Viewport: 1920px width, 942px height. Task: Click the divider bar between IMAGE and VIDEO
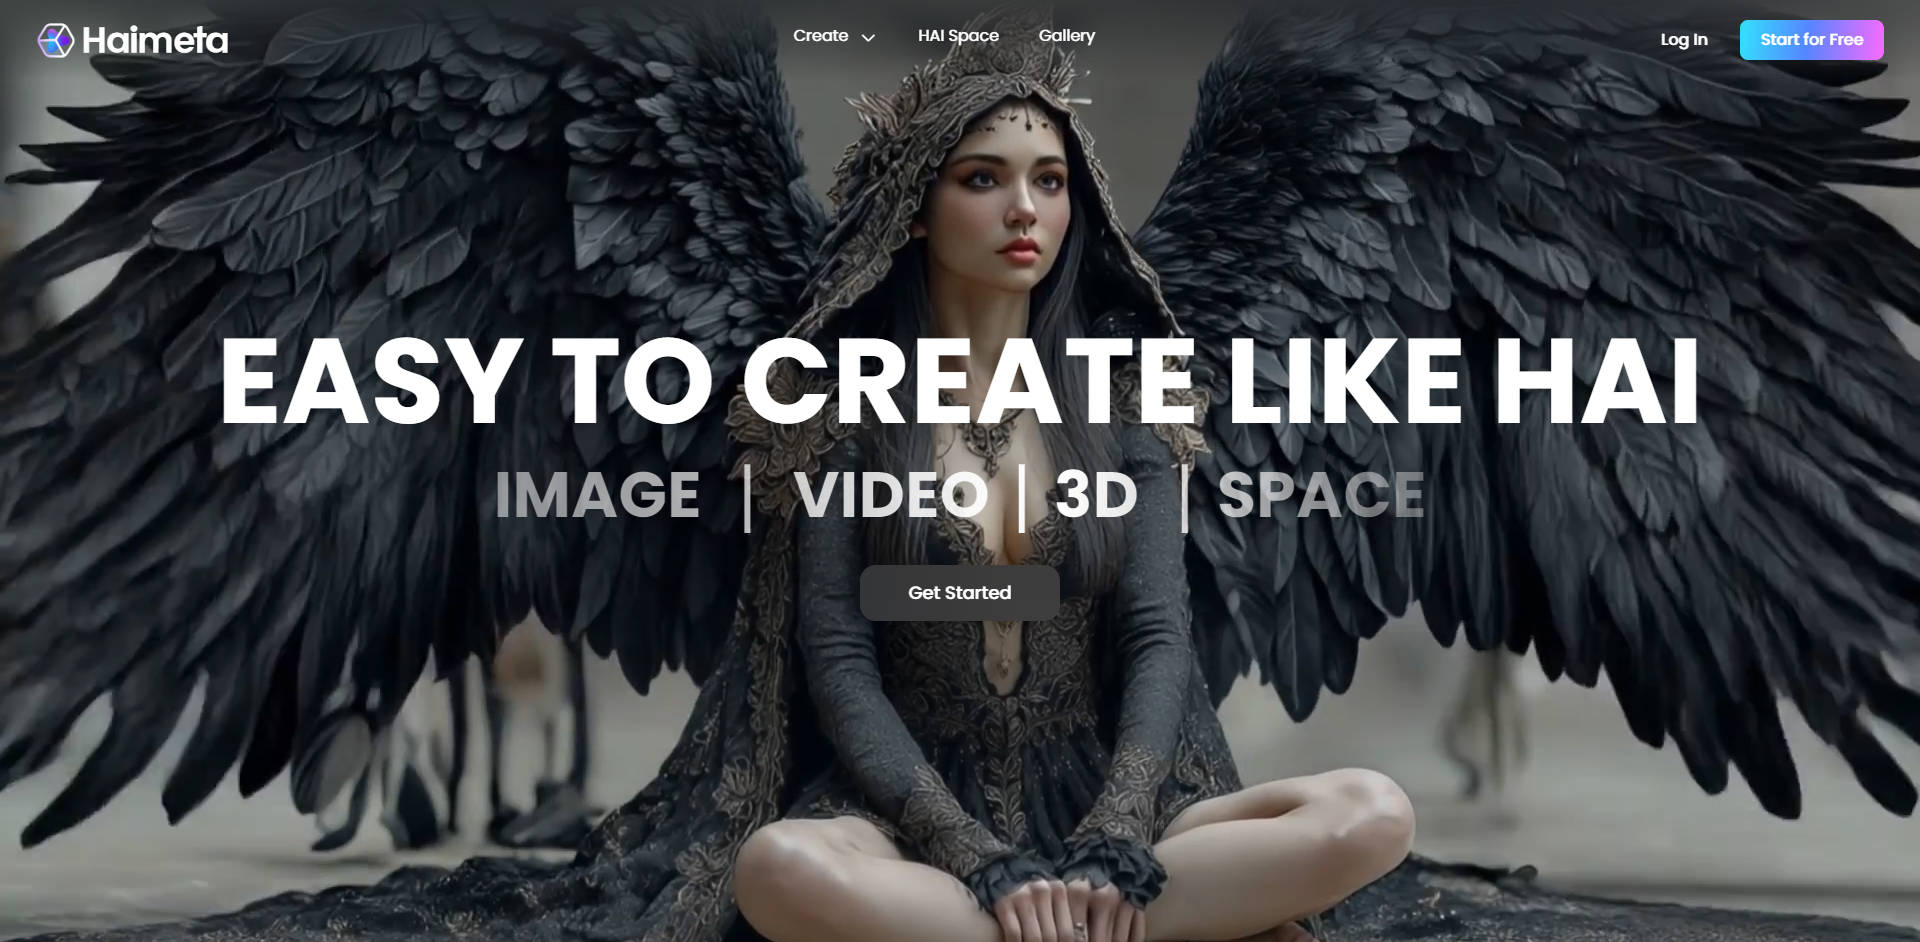[748, 497]
